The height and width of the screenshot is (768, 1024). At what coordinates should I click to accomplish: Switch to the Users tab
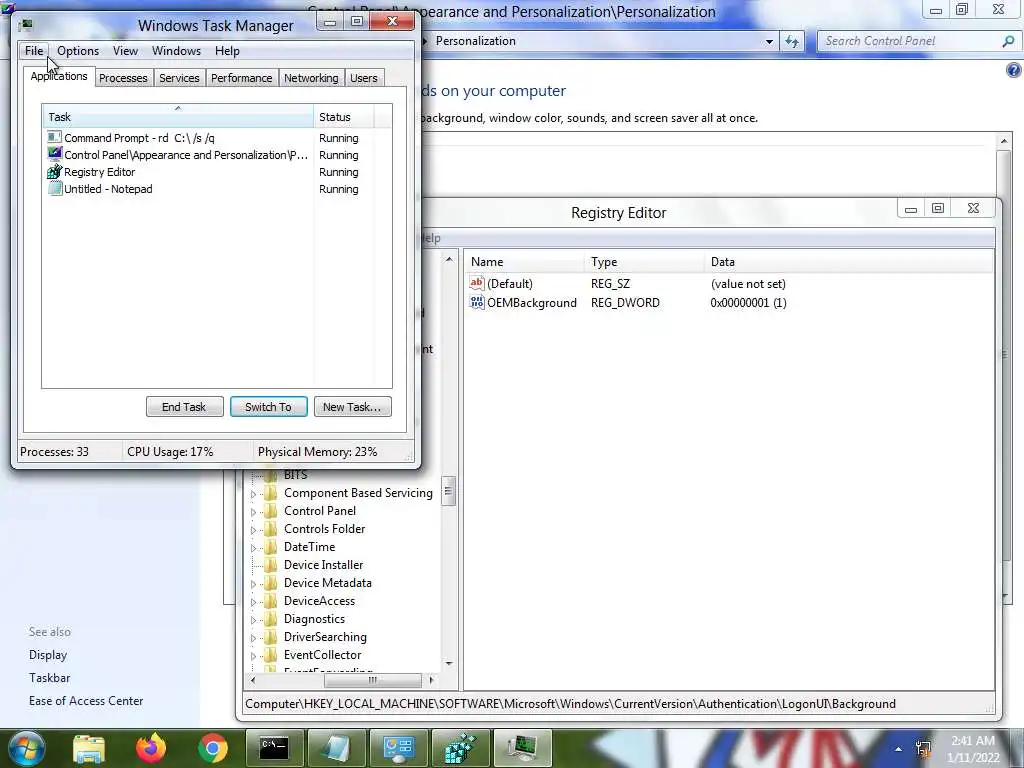coord(364,78)
